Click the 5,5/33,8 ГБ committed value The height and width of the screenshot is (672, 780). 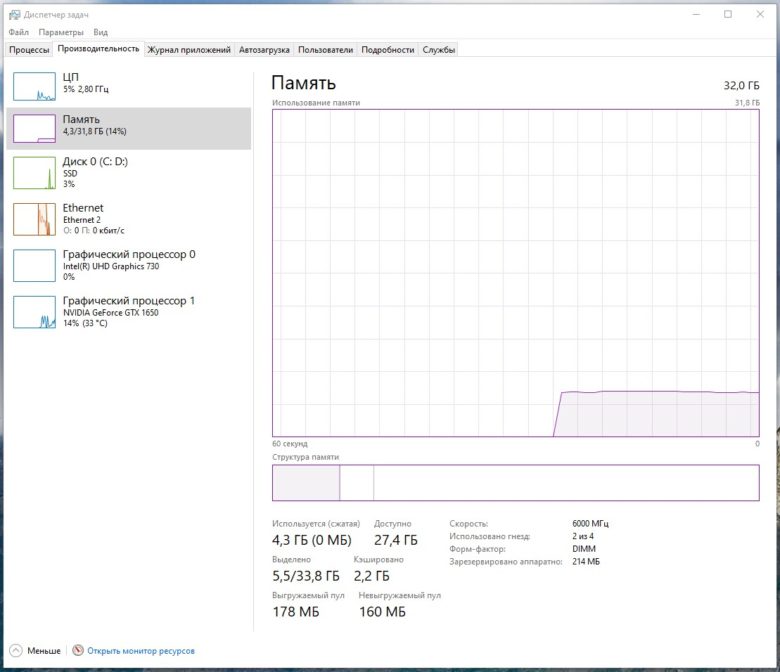coord(306,576)
